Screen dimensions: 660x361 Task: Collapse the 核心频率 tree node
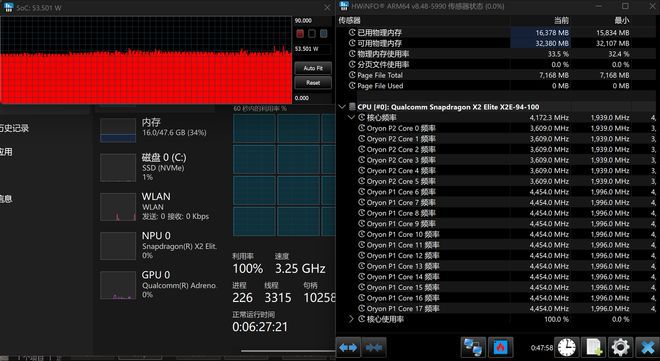tap(351, 117)
